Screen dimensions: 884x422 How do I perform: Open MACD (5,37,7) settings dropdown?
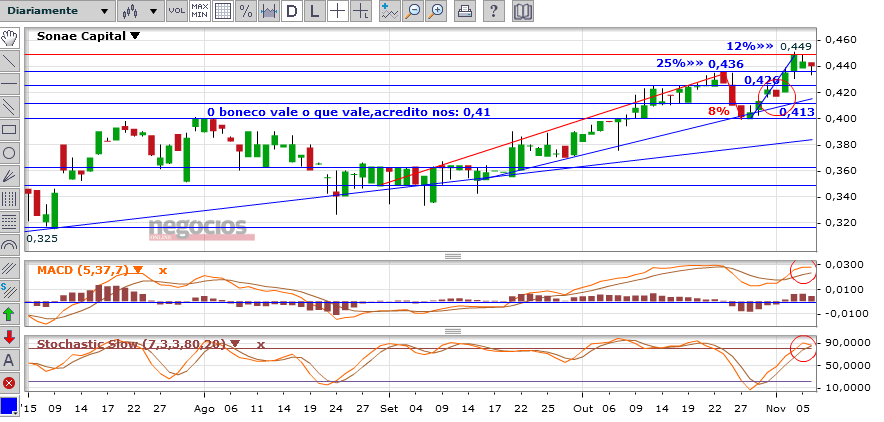(x=138, y=270)
